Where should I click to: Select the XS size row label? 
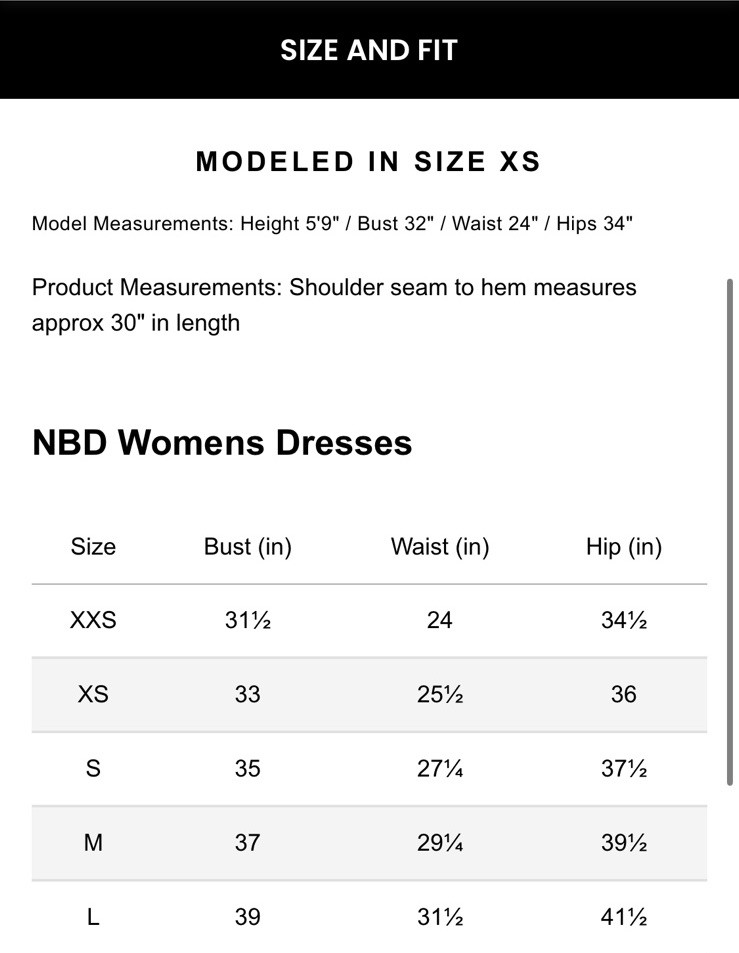coord(93,694)
